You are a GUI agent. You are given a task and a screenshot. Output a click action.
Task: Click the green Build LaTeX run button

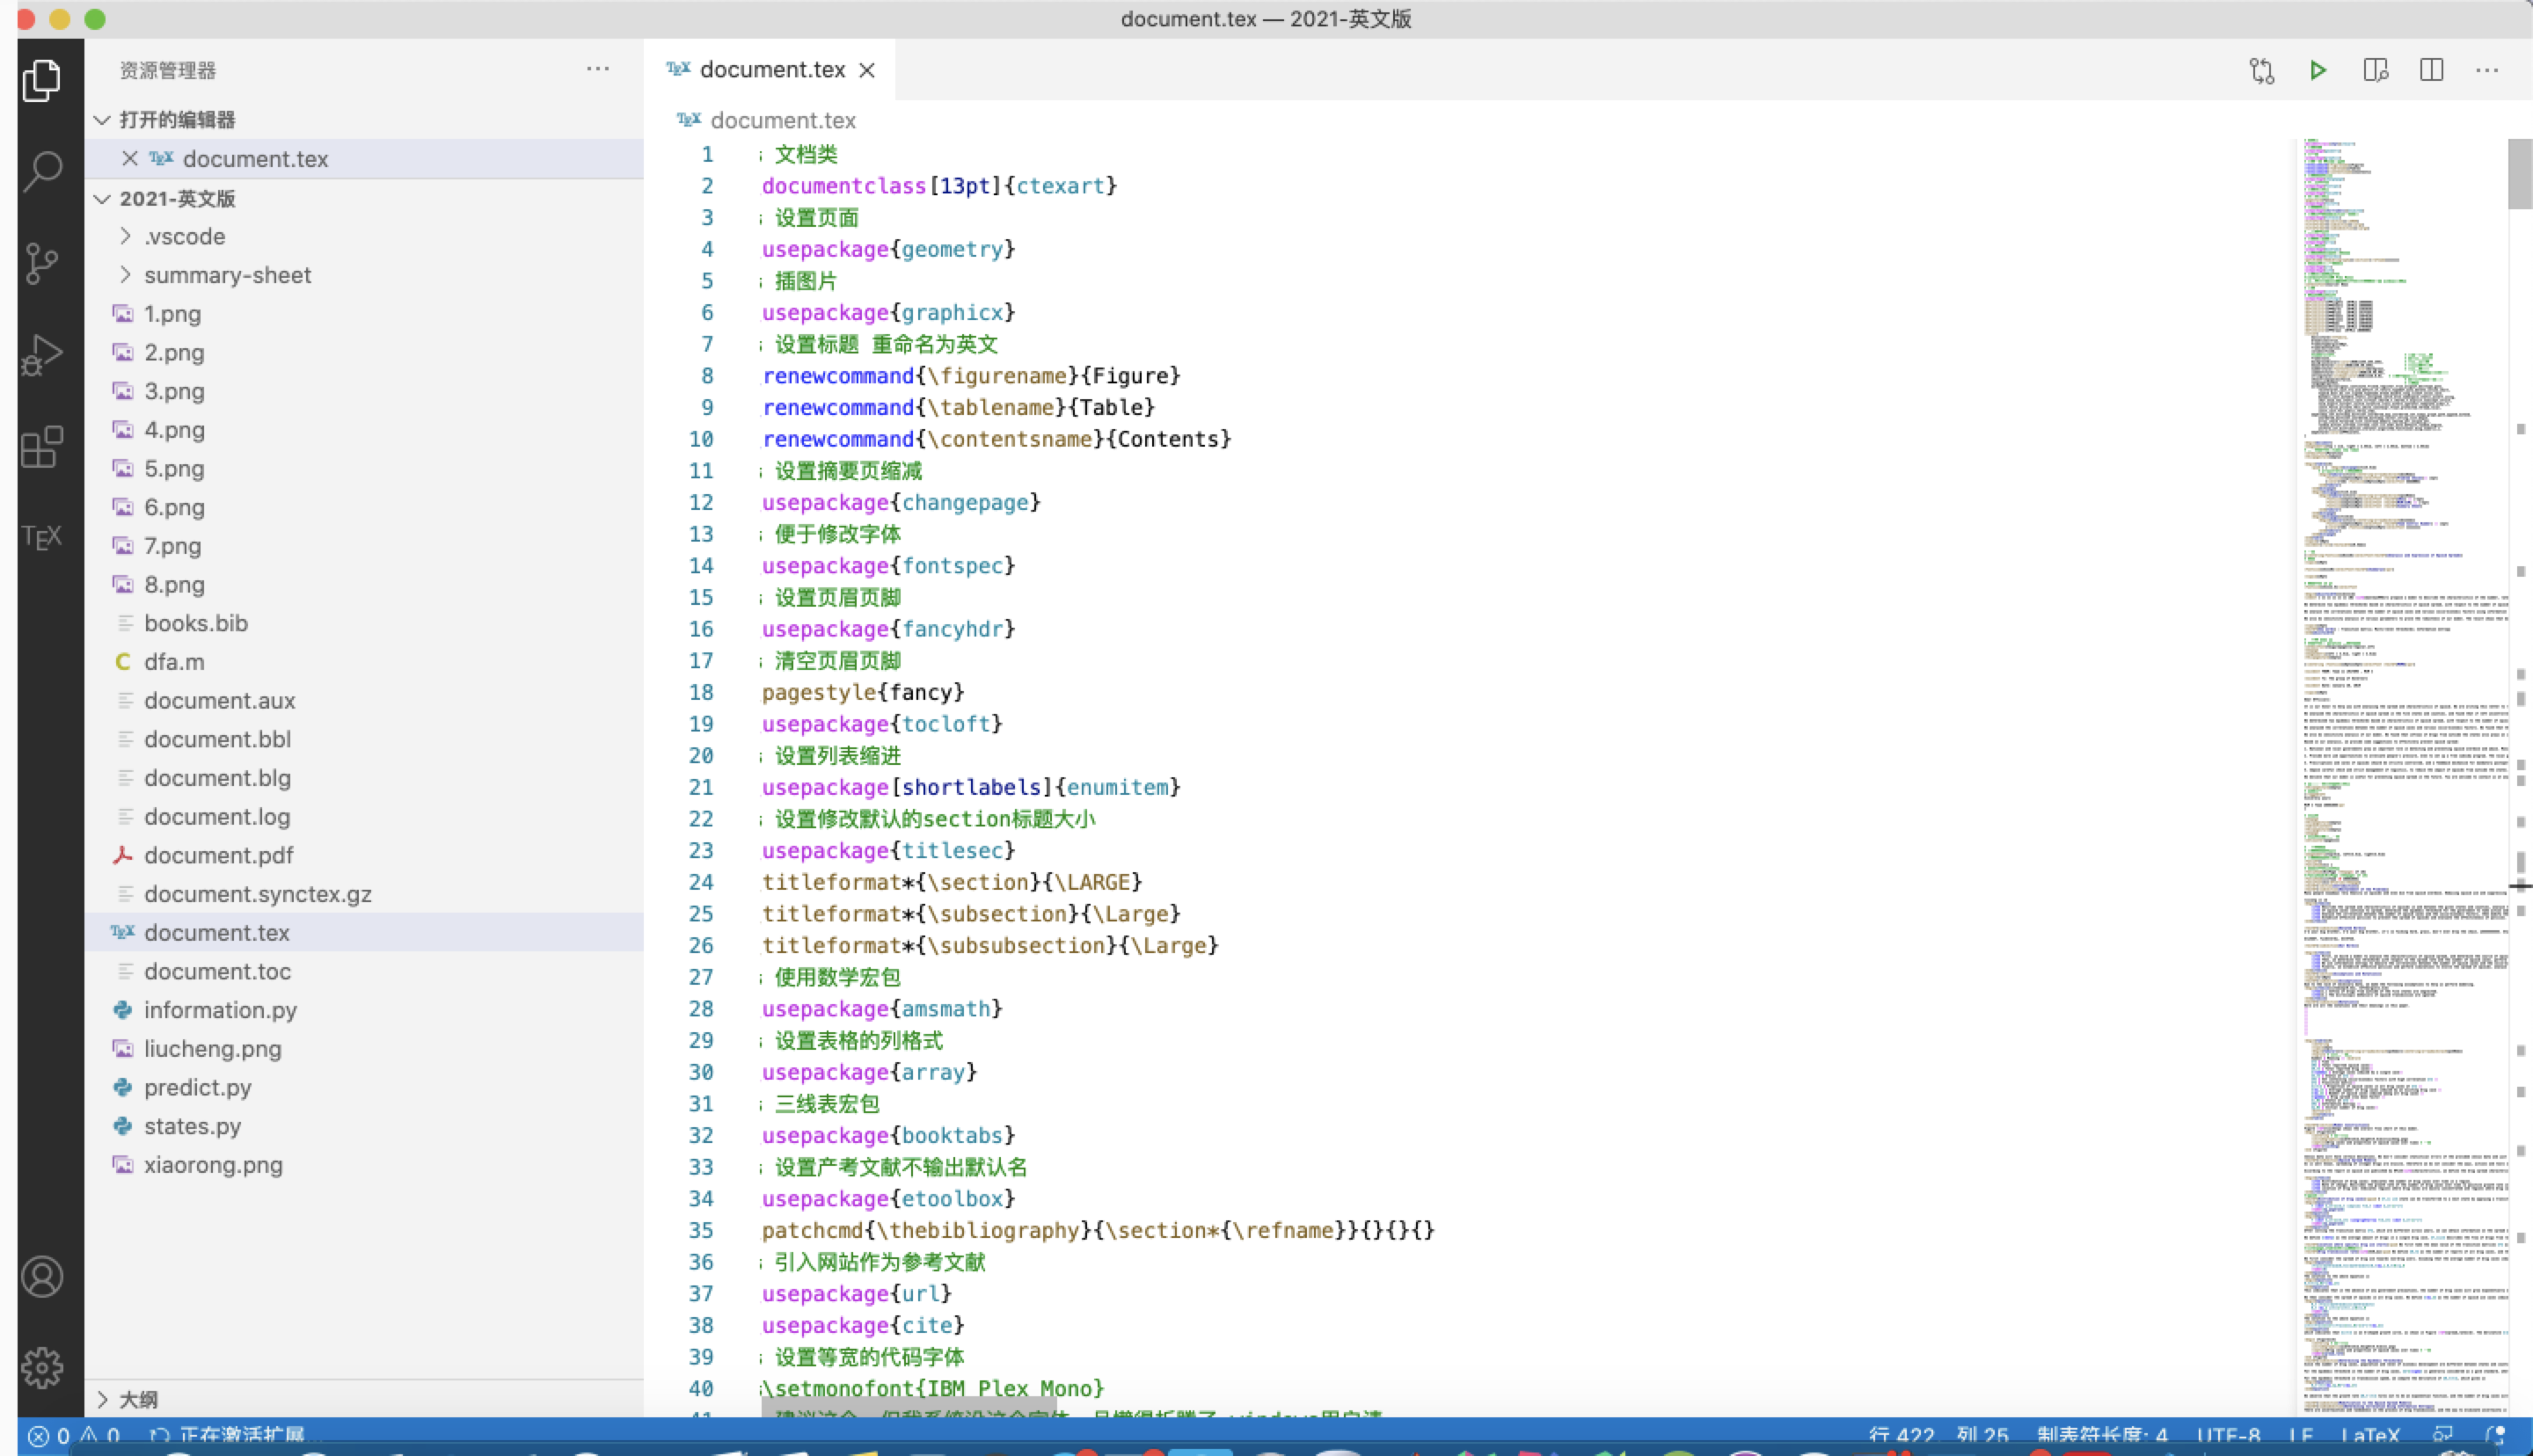point(2317,70)
